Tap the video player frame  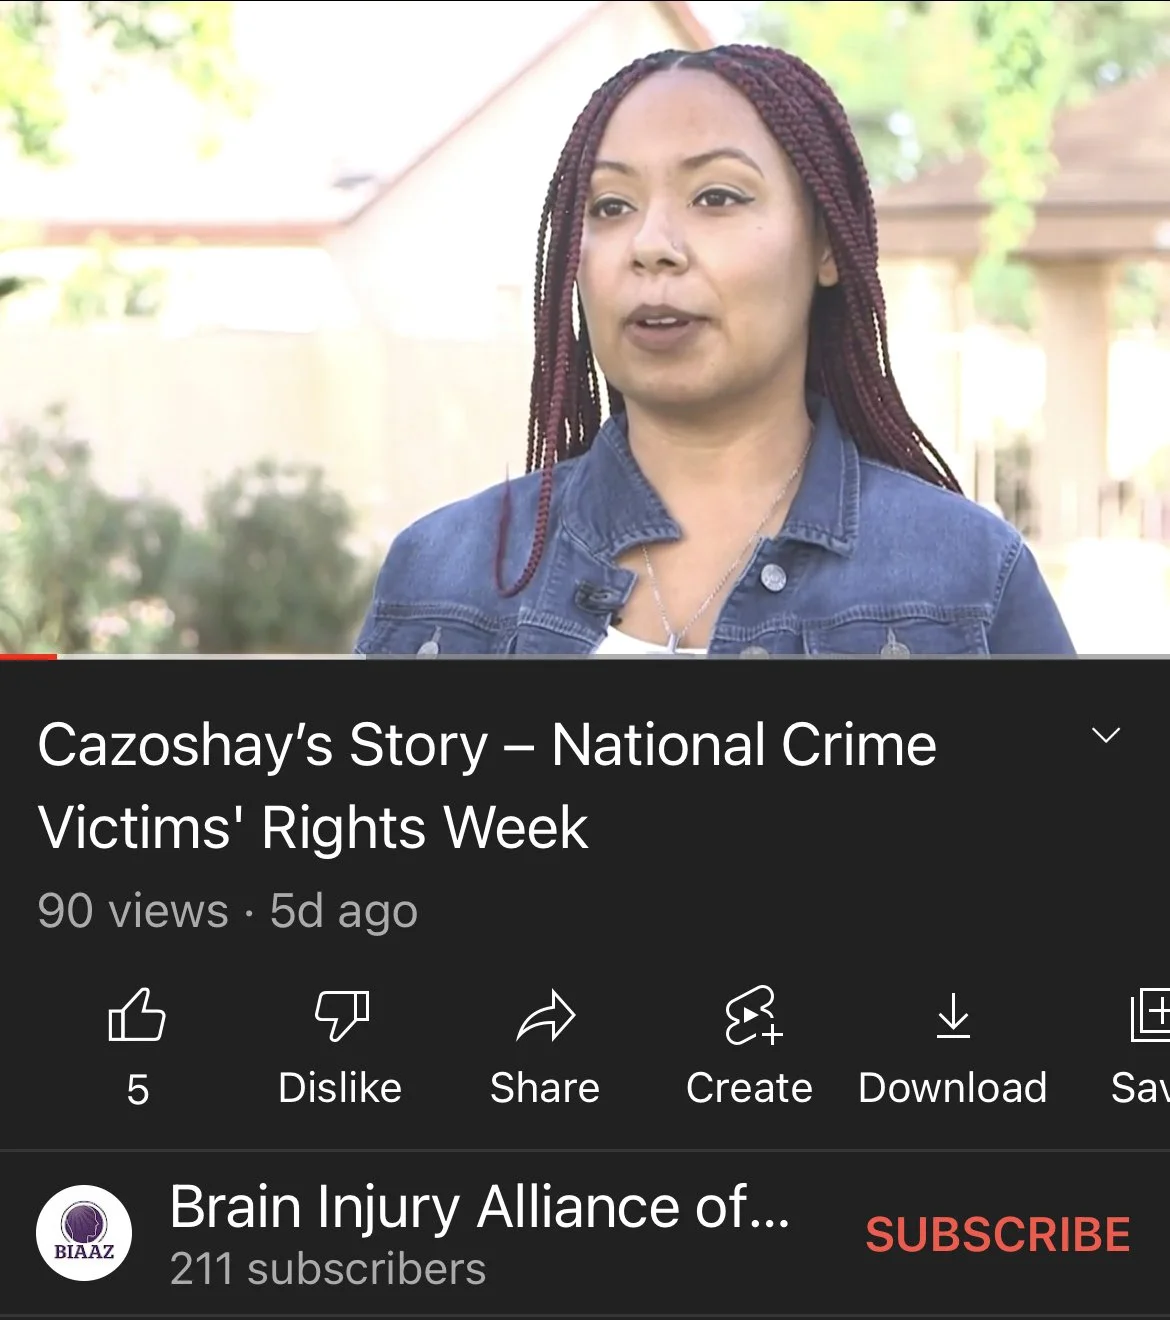pos(585,327)
